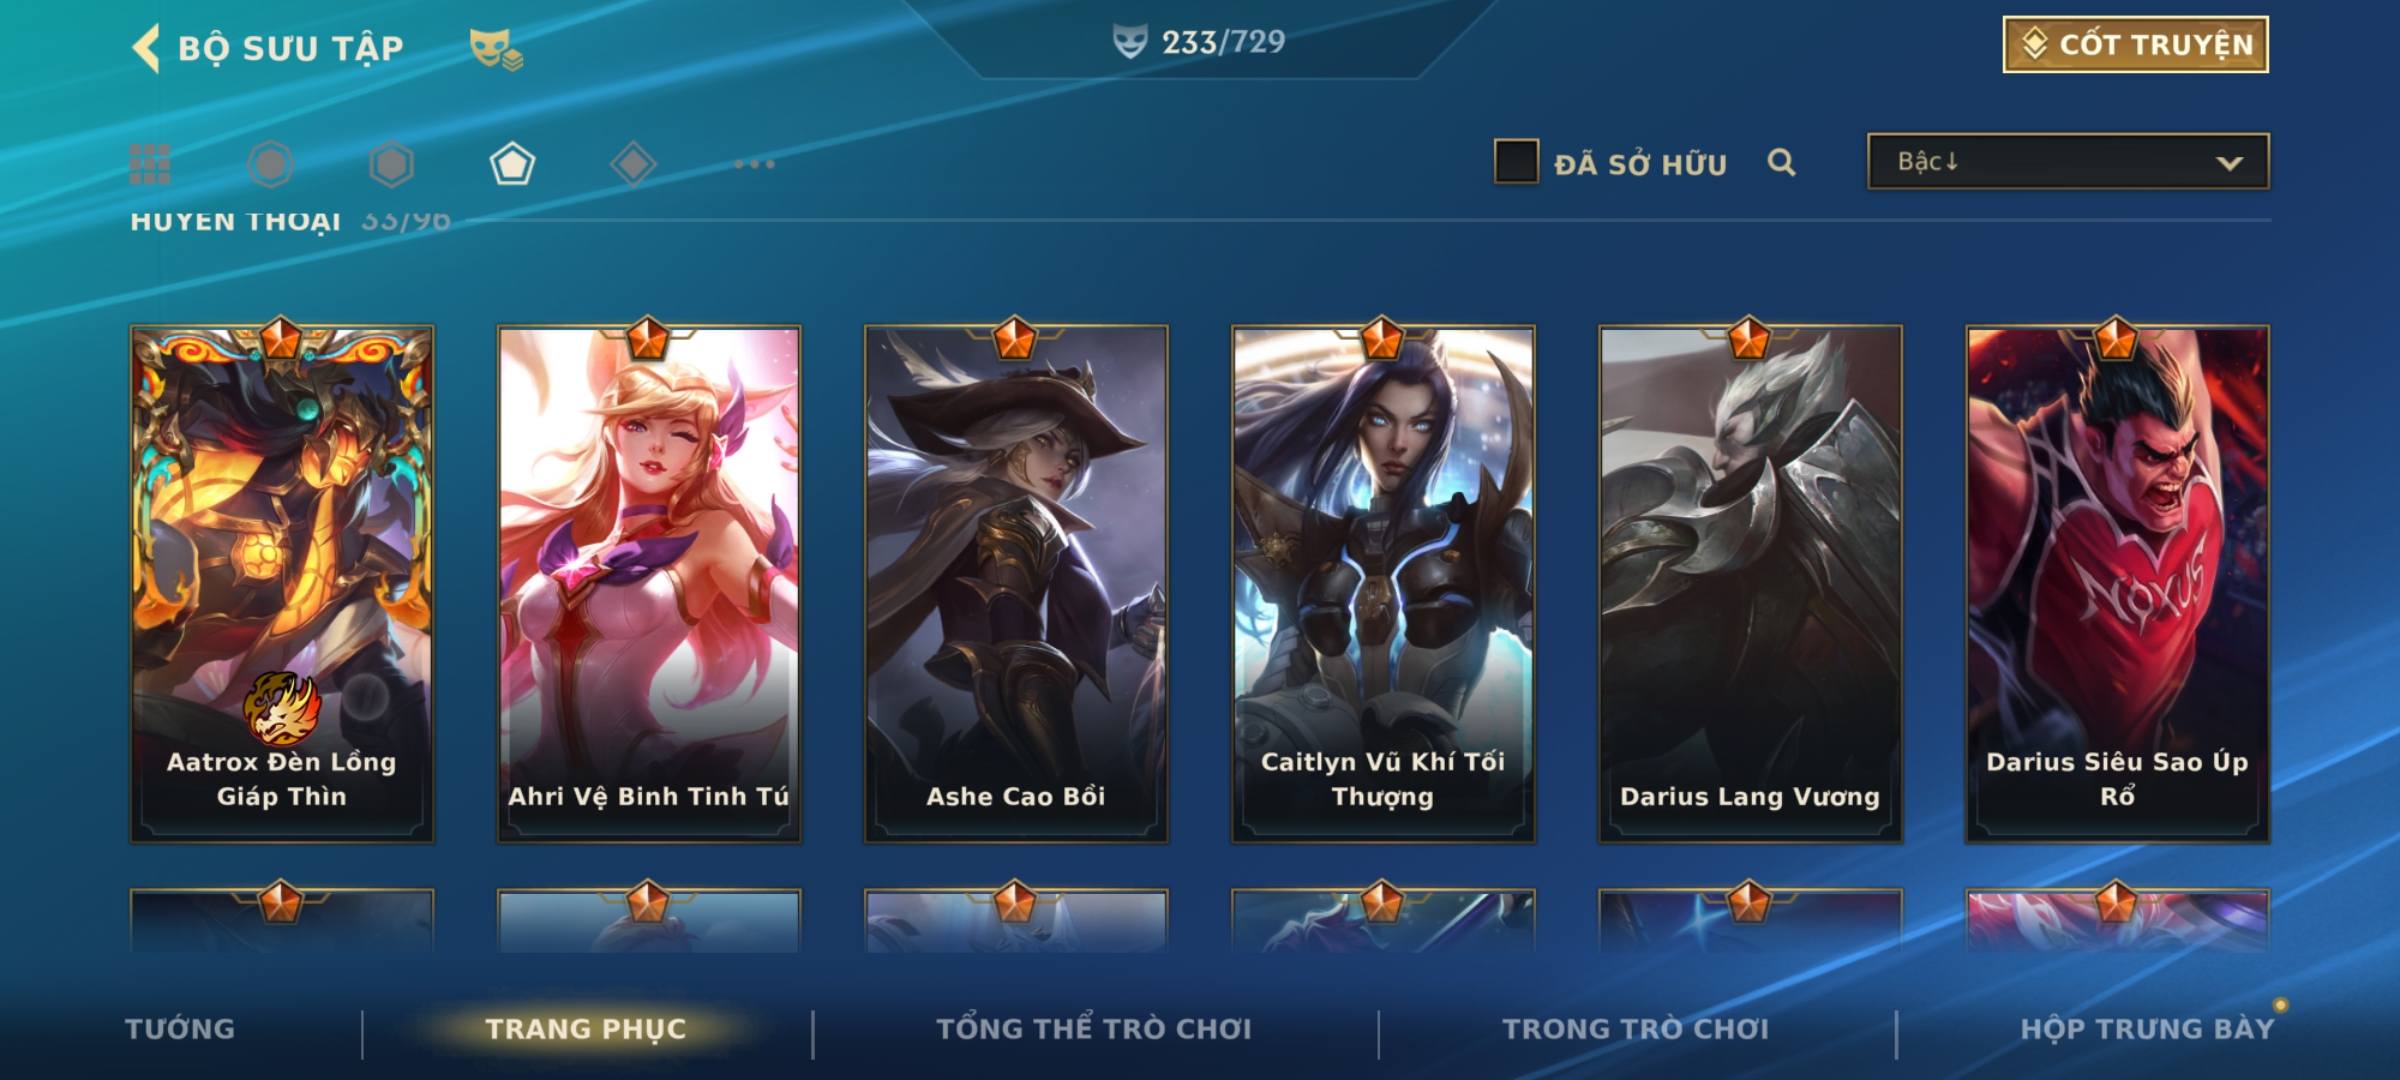Filter by the circular rarity tier icon
2400x1080 pixels.
pos(271,164)
